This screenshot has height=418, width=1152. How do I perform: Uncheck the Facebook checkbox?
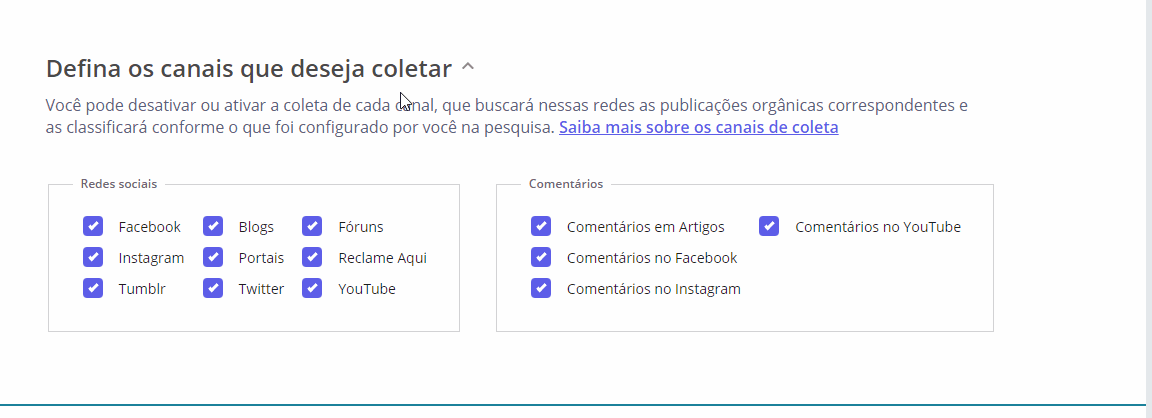(93, 227)
